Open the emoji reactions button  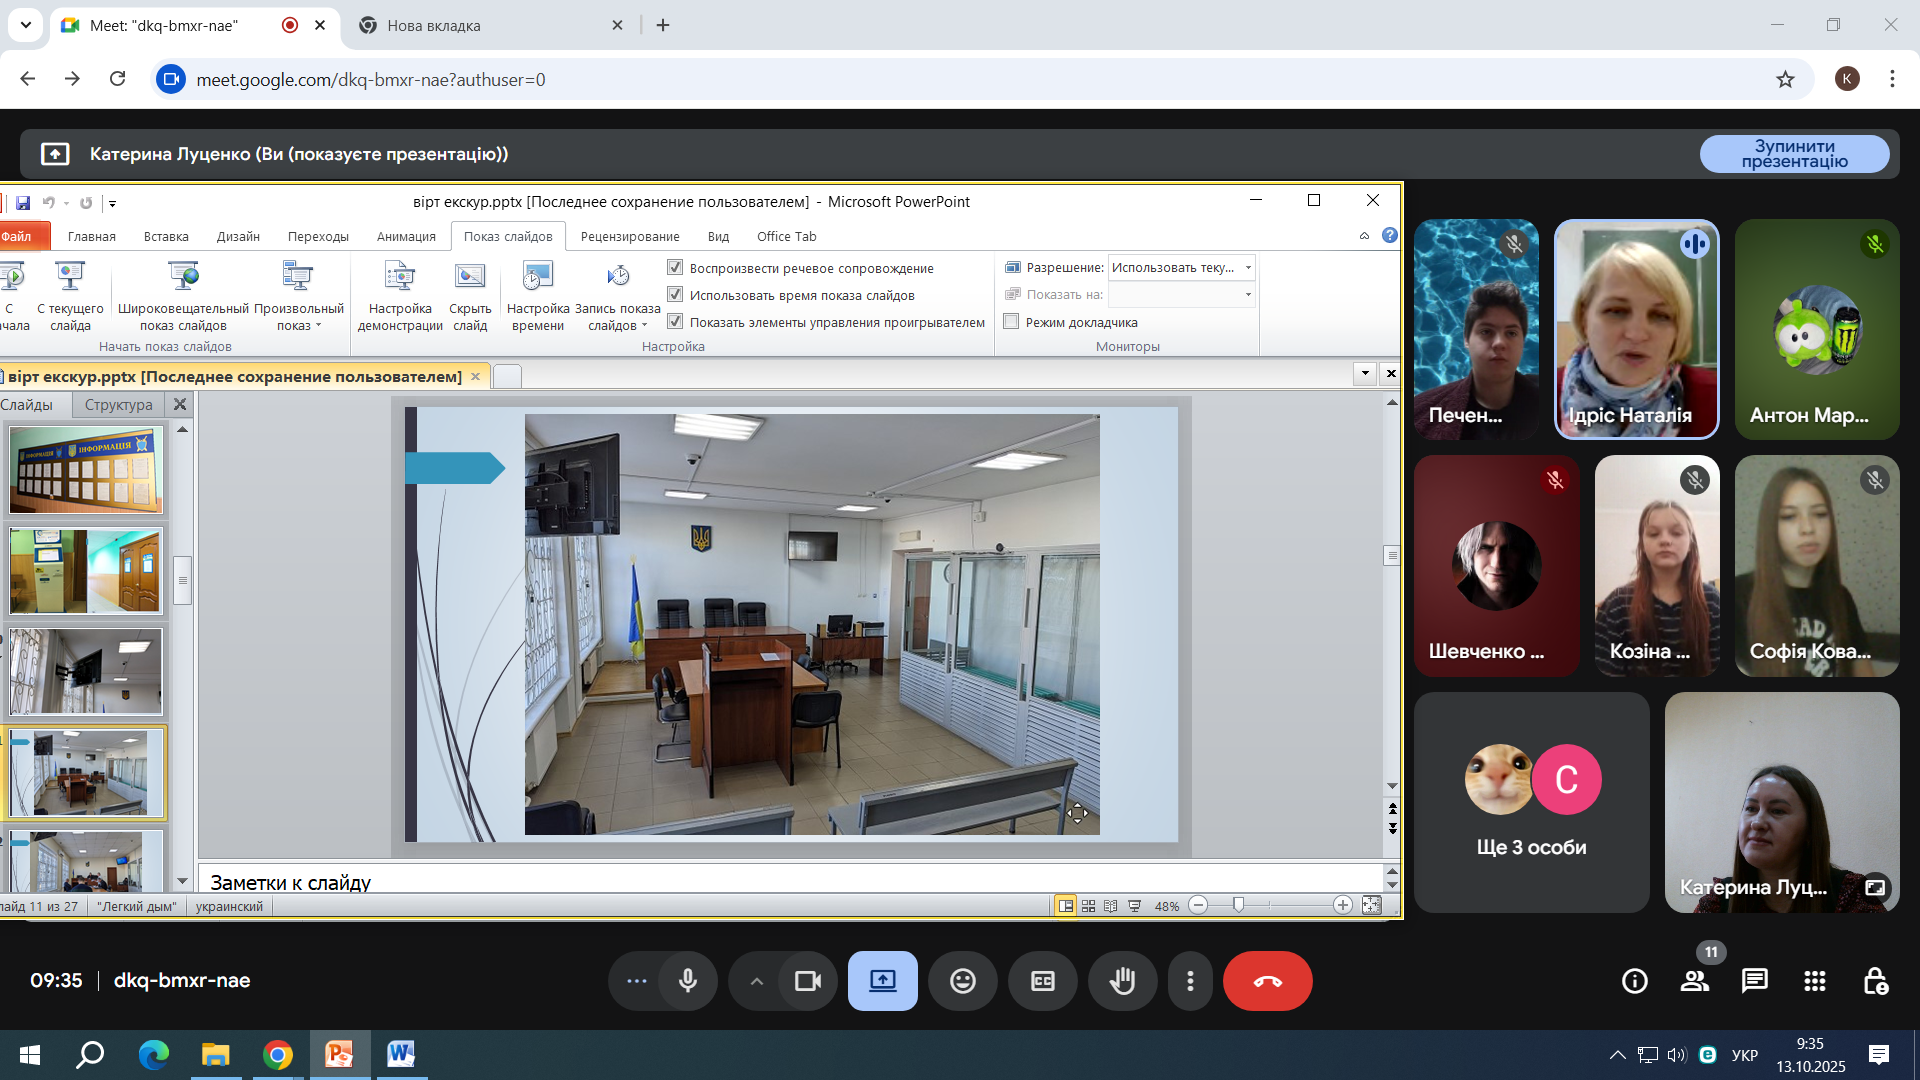click(962, 981)
